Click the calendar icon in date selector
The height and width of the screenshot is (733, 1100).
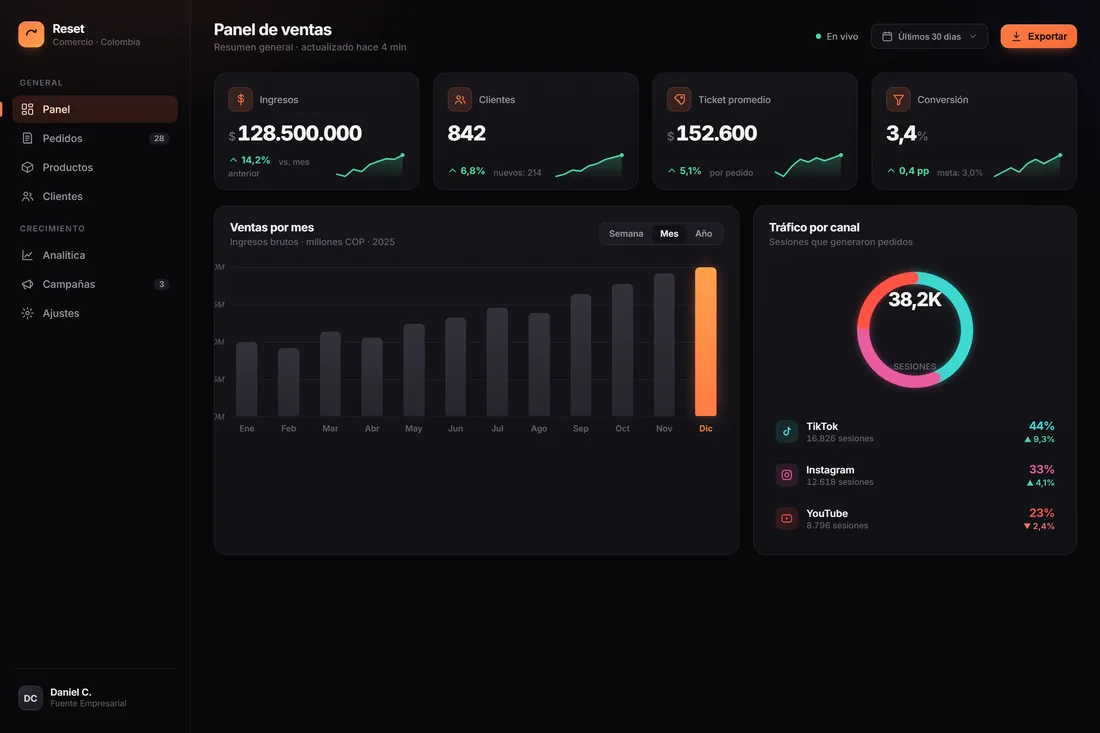click(887, 36)
